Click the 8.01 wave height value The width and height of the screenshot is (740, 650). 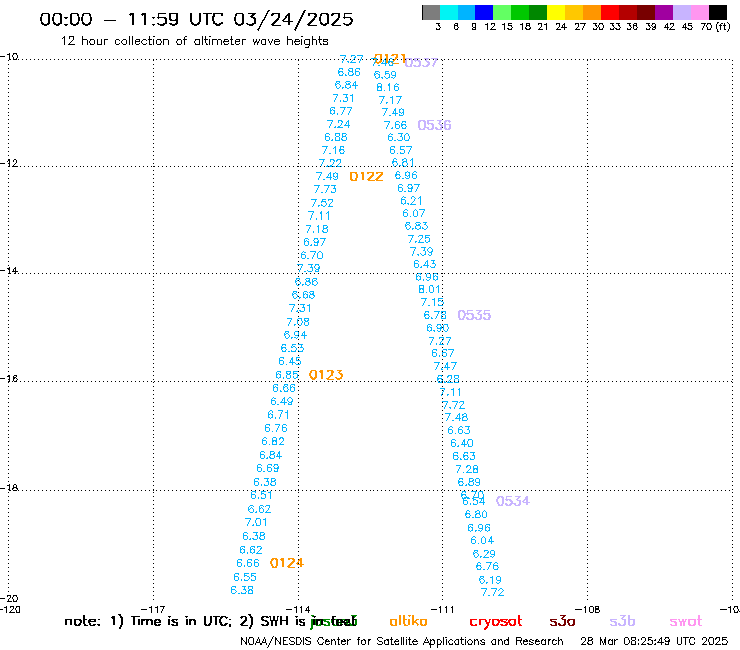pyautogui.click(x=429, y=289)
